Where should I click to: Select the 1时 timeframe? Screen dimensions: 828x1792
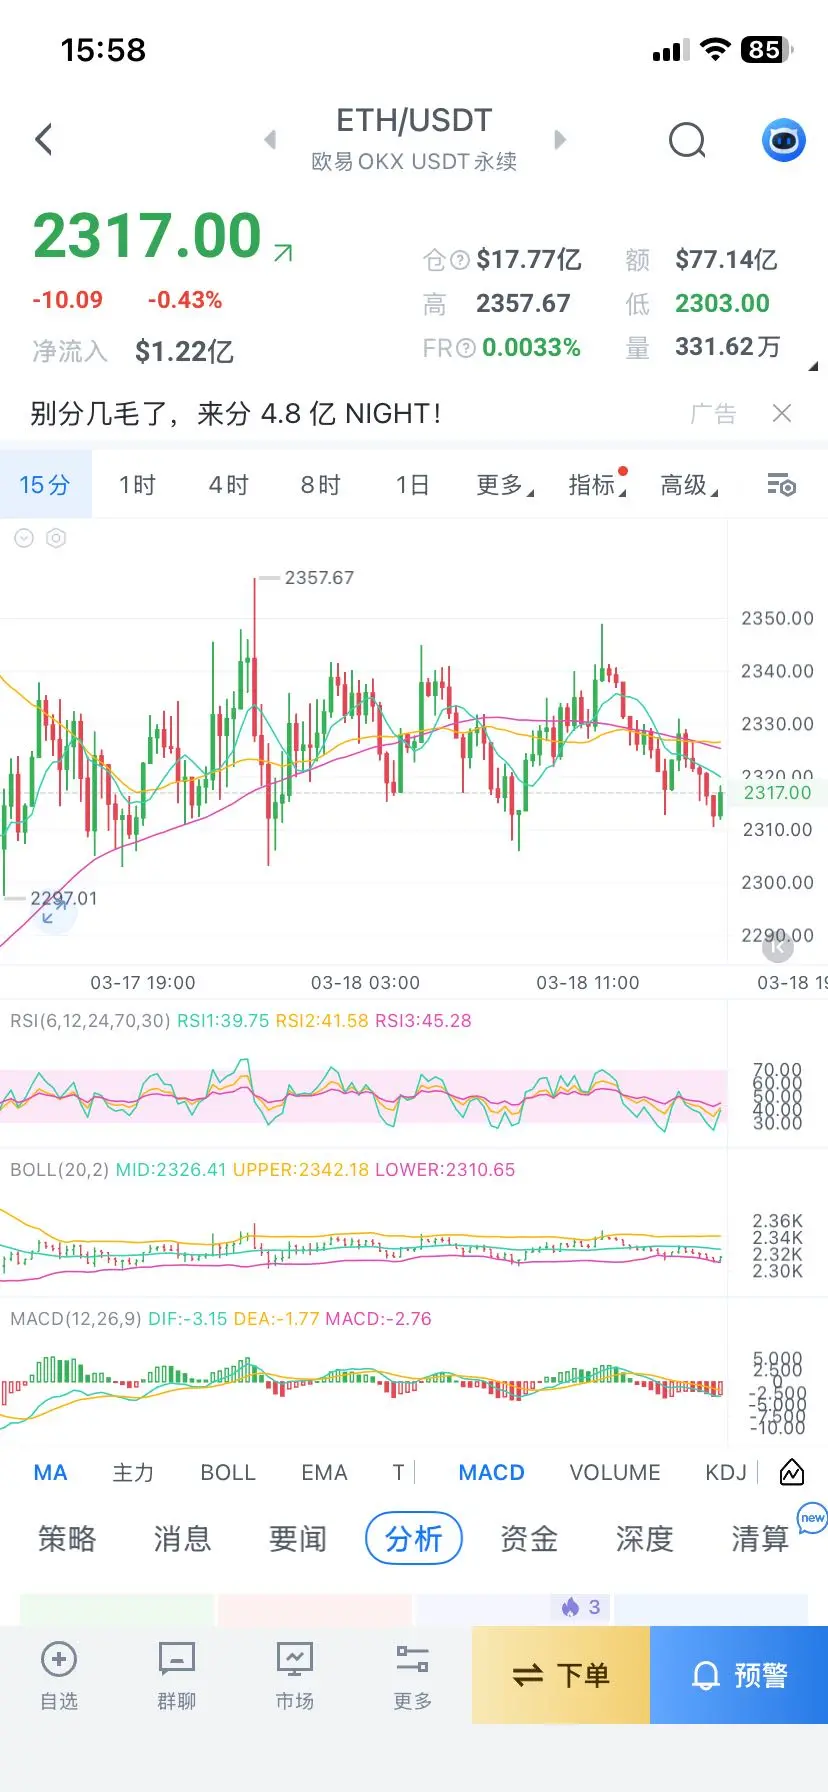(x=137, y=485)
